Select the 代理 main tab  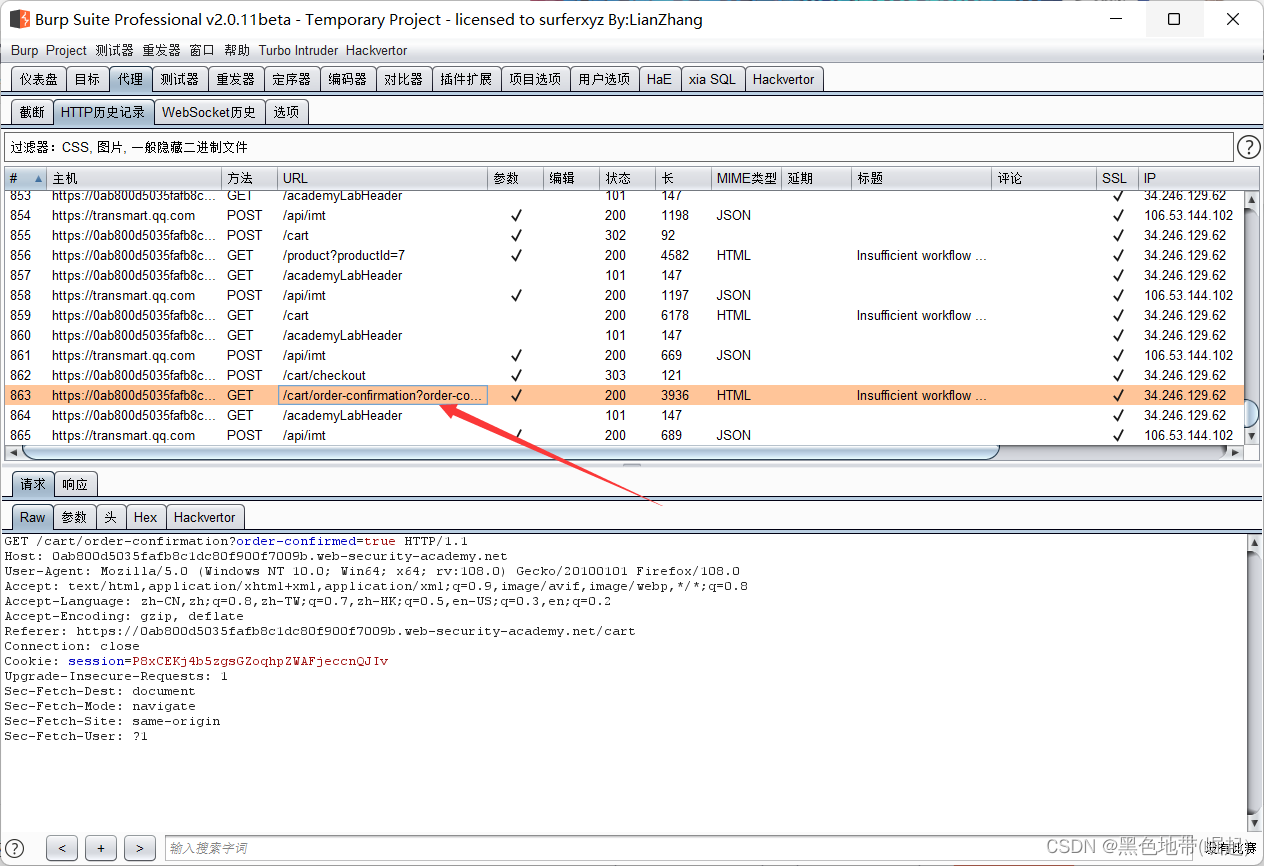tap(130, 79)
